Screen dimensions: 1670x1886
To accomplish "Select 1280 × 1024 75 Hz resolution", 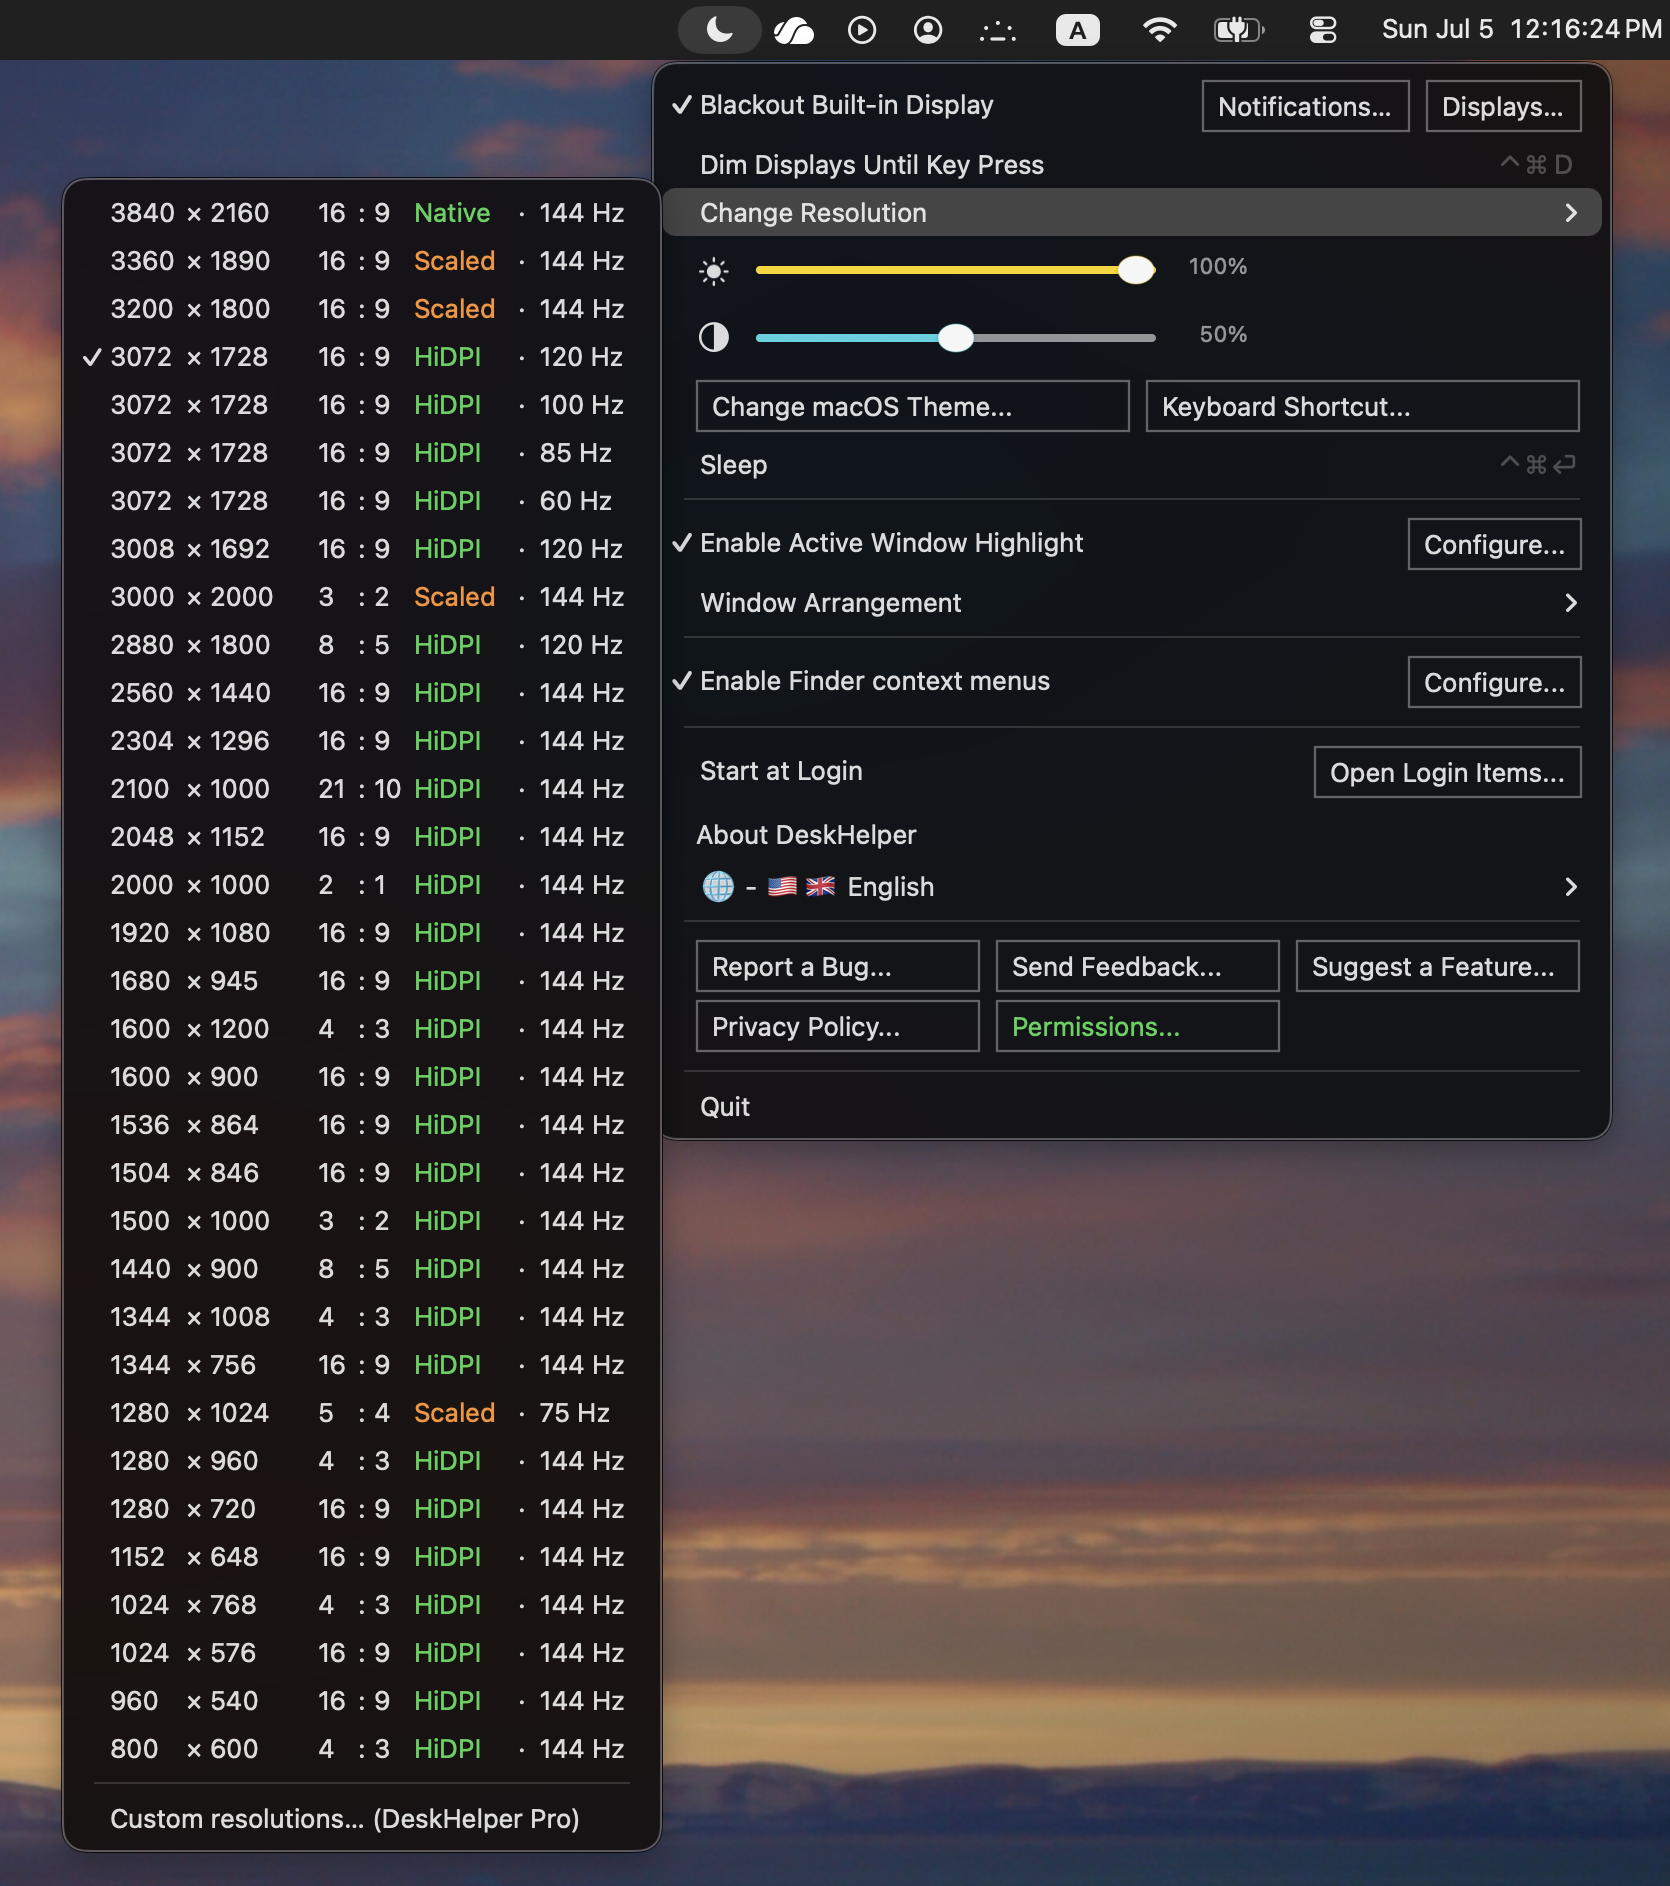I will click(x=362, y=1413).
